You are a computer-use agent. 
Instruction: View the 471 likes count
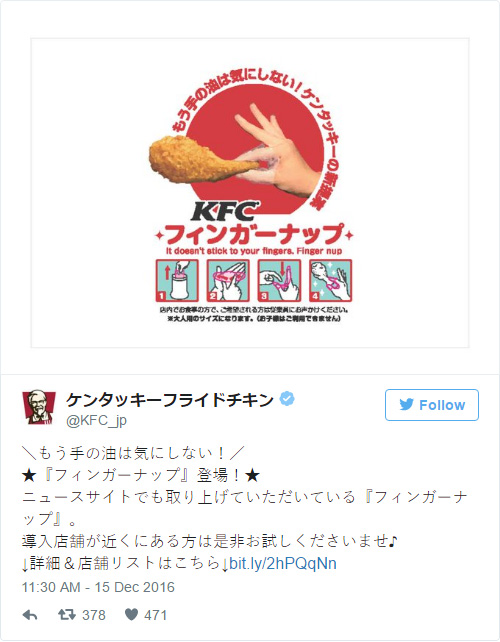[156, 615]
